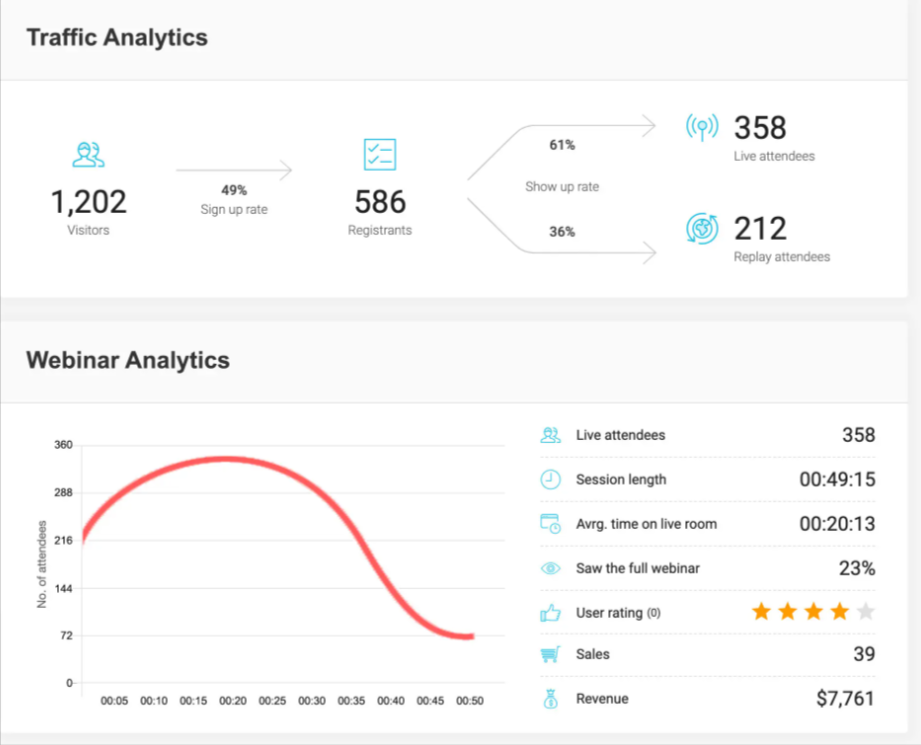Viewport: 921px width, 745px height.
Task: Click the fourth orange rating star
Action: [840, 612]
